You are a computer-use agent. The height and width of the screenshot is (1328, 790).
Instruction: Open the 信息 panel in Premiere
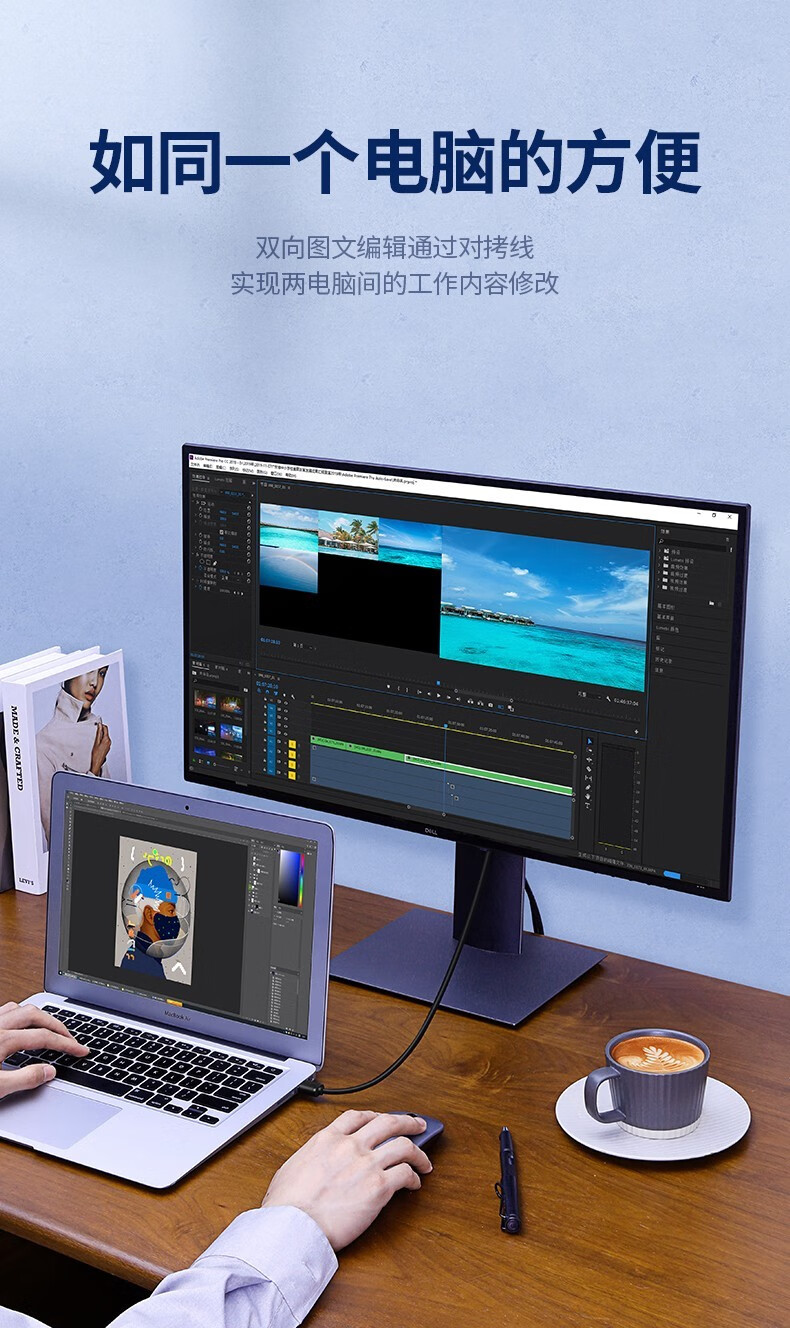coord(659,670)
